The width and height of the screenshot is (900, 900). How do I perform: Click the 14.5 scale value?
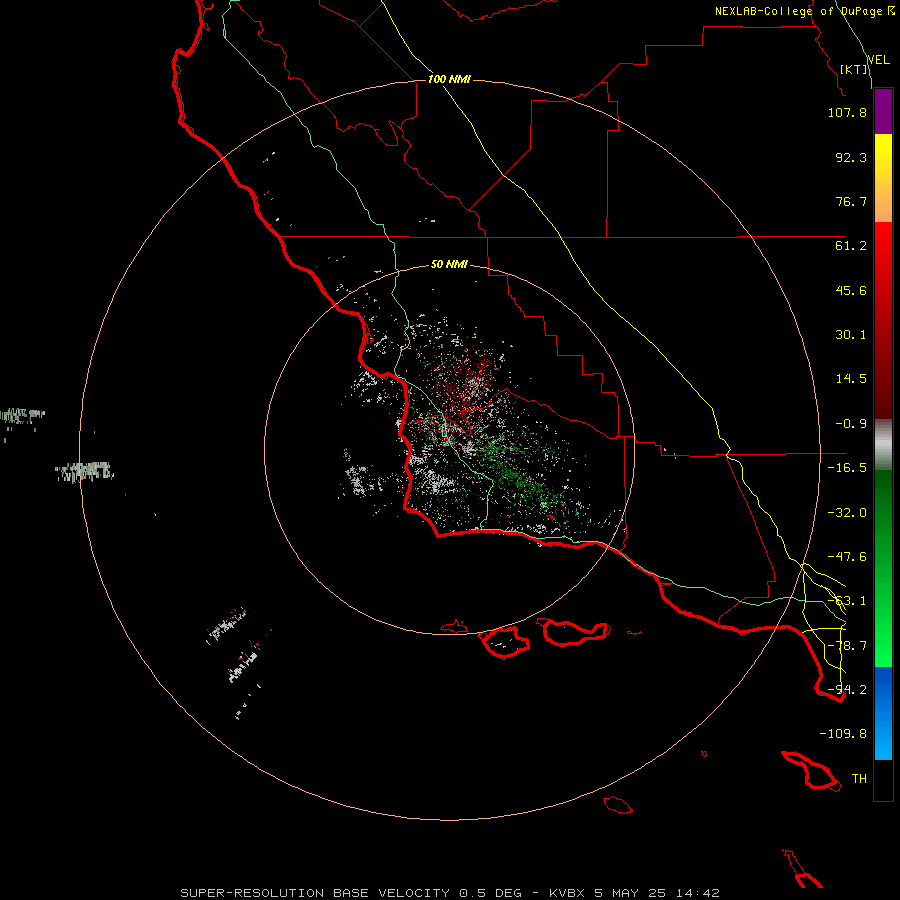coord(851,379)
